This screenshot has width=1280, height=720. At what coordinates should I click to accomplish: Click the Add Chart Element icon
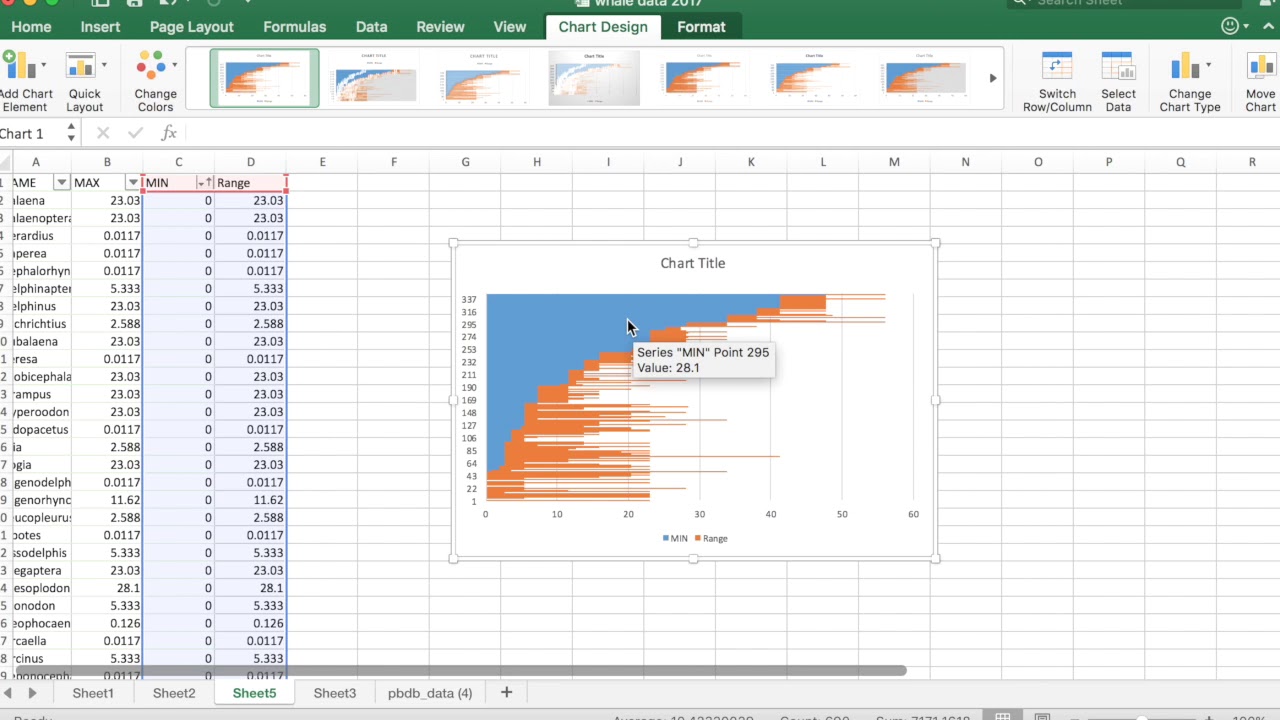tap(18, 66)
